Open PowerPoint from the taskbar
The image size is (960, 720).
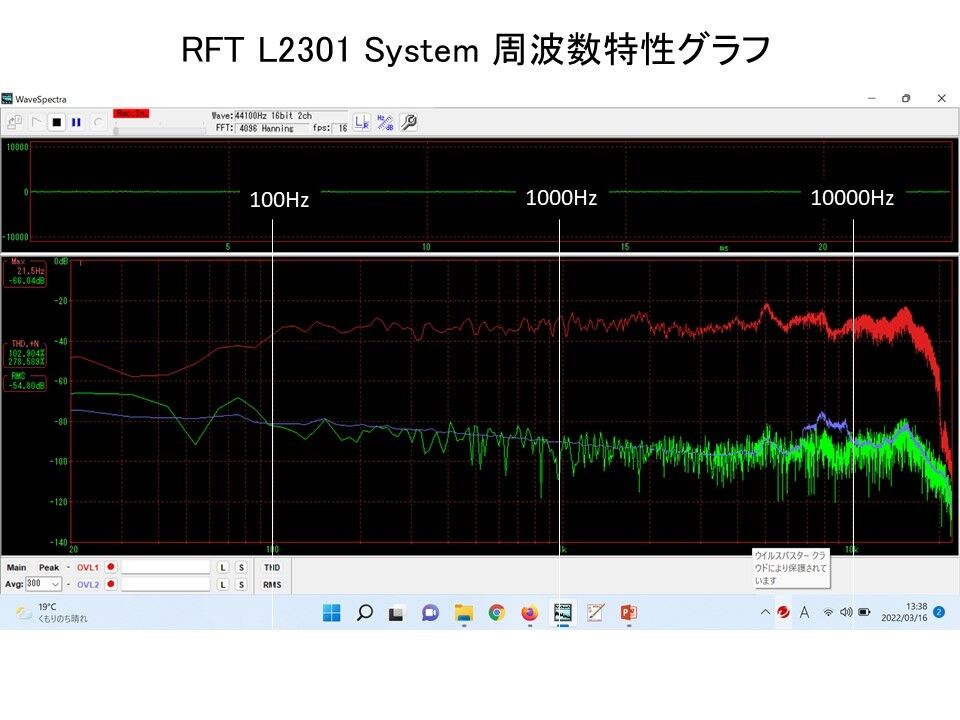(628, 611)
